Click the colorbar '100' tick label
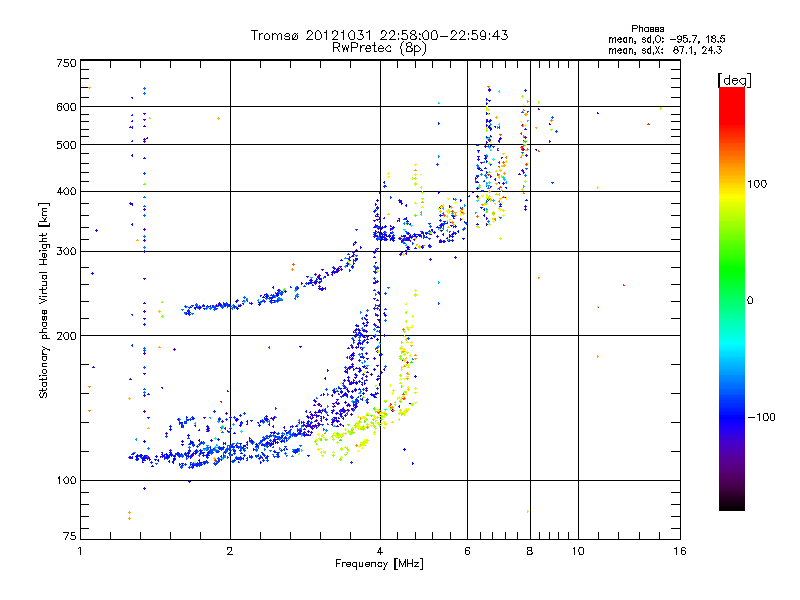 point(757,184)
